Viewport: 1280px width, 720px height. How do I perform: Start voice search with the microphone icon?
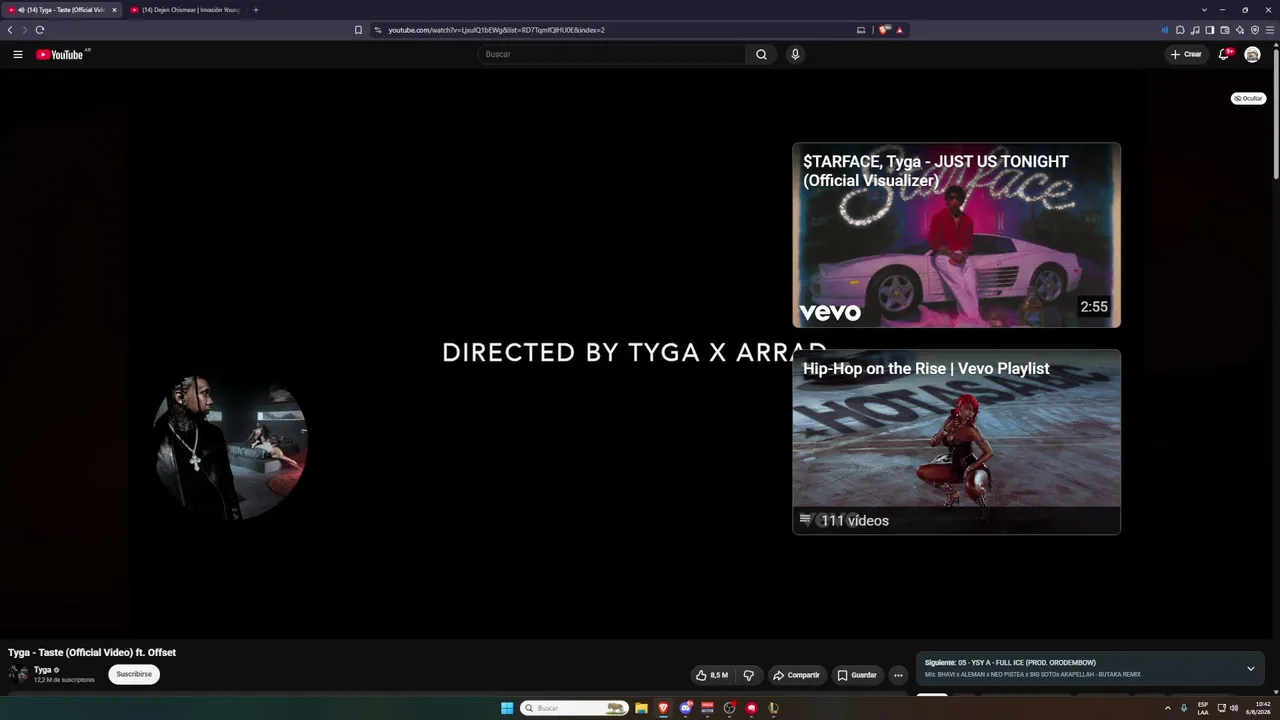click(795, 54)
